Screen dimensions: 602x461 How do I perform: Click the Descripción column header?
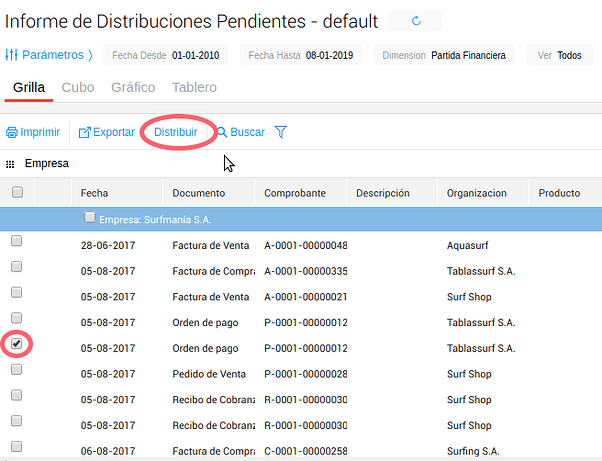pos(383,193)
